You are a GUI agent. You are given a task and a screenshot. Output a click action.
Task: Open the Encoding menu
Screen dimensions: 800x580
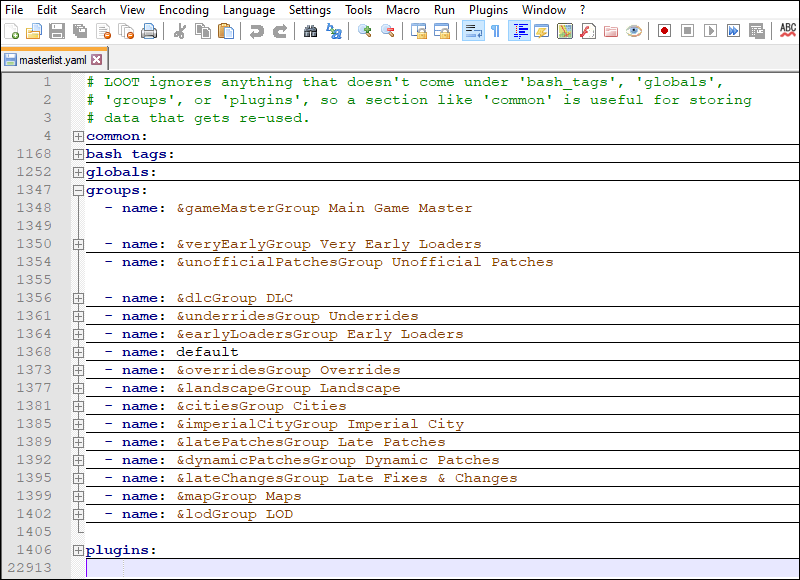183,9
